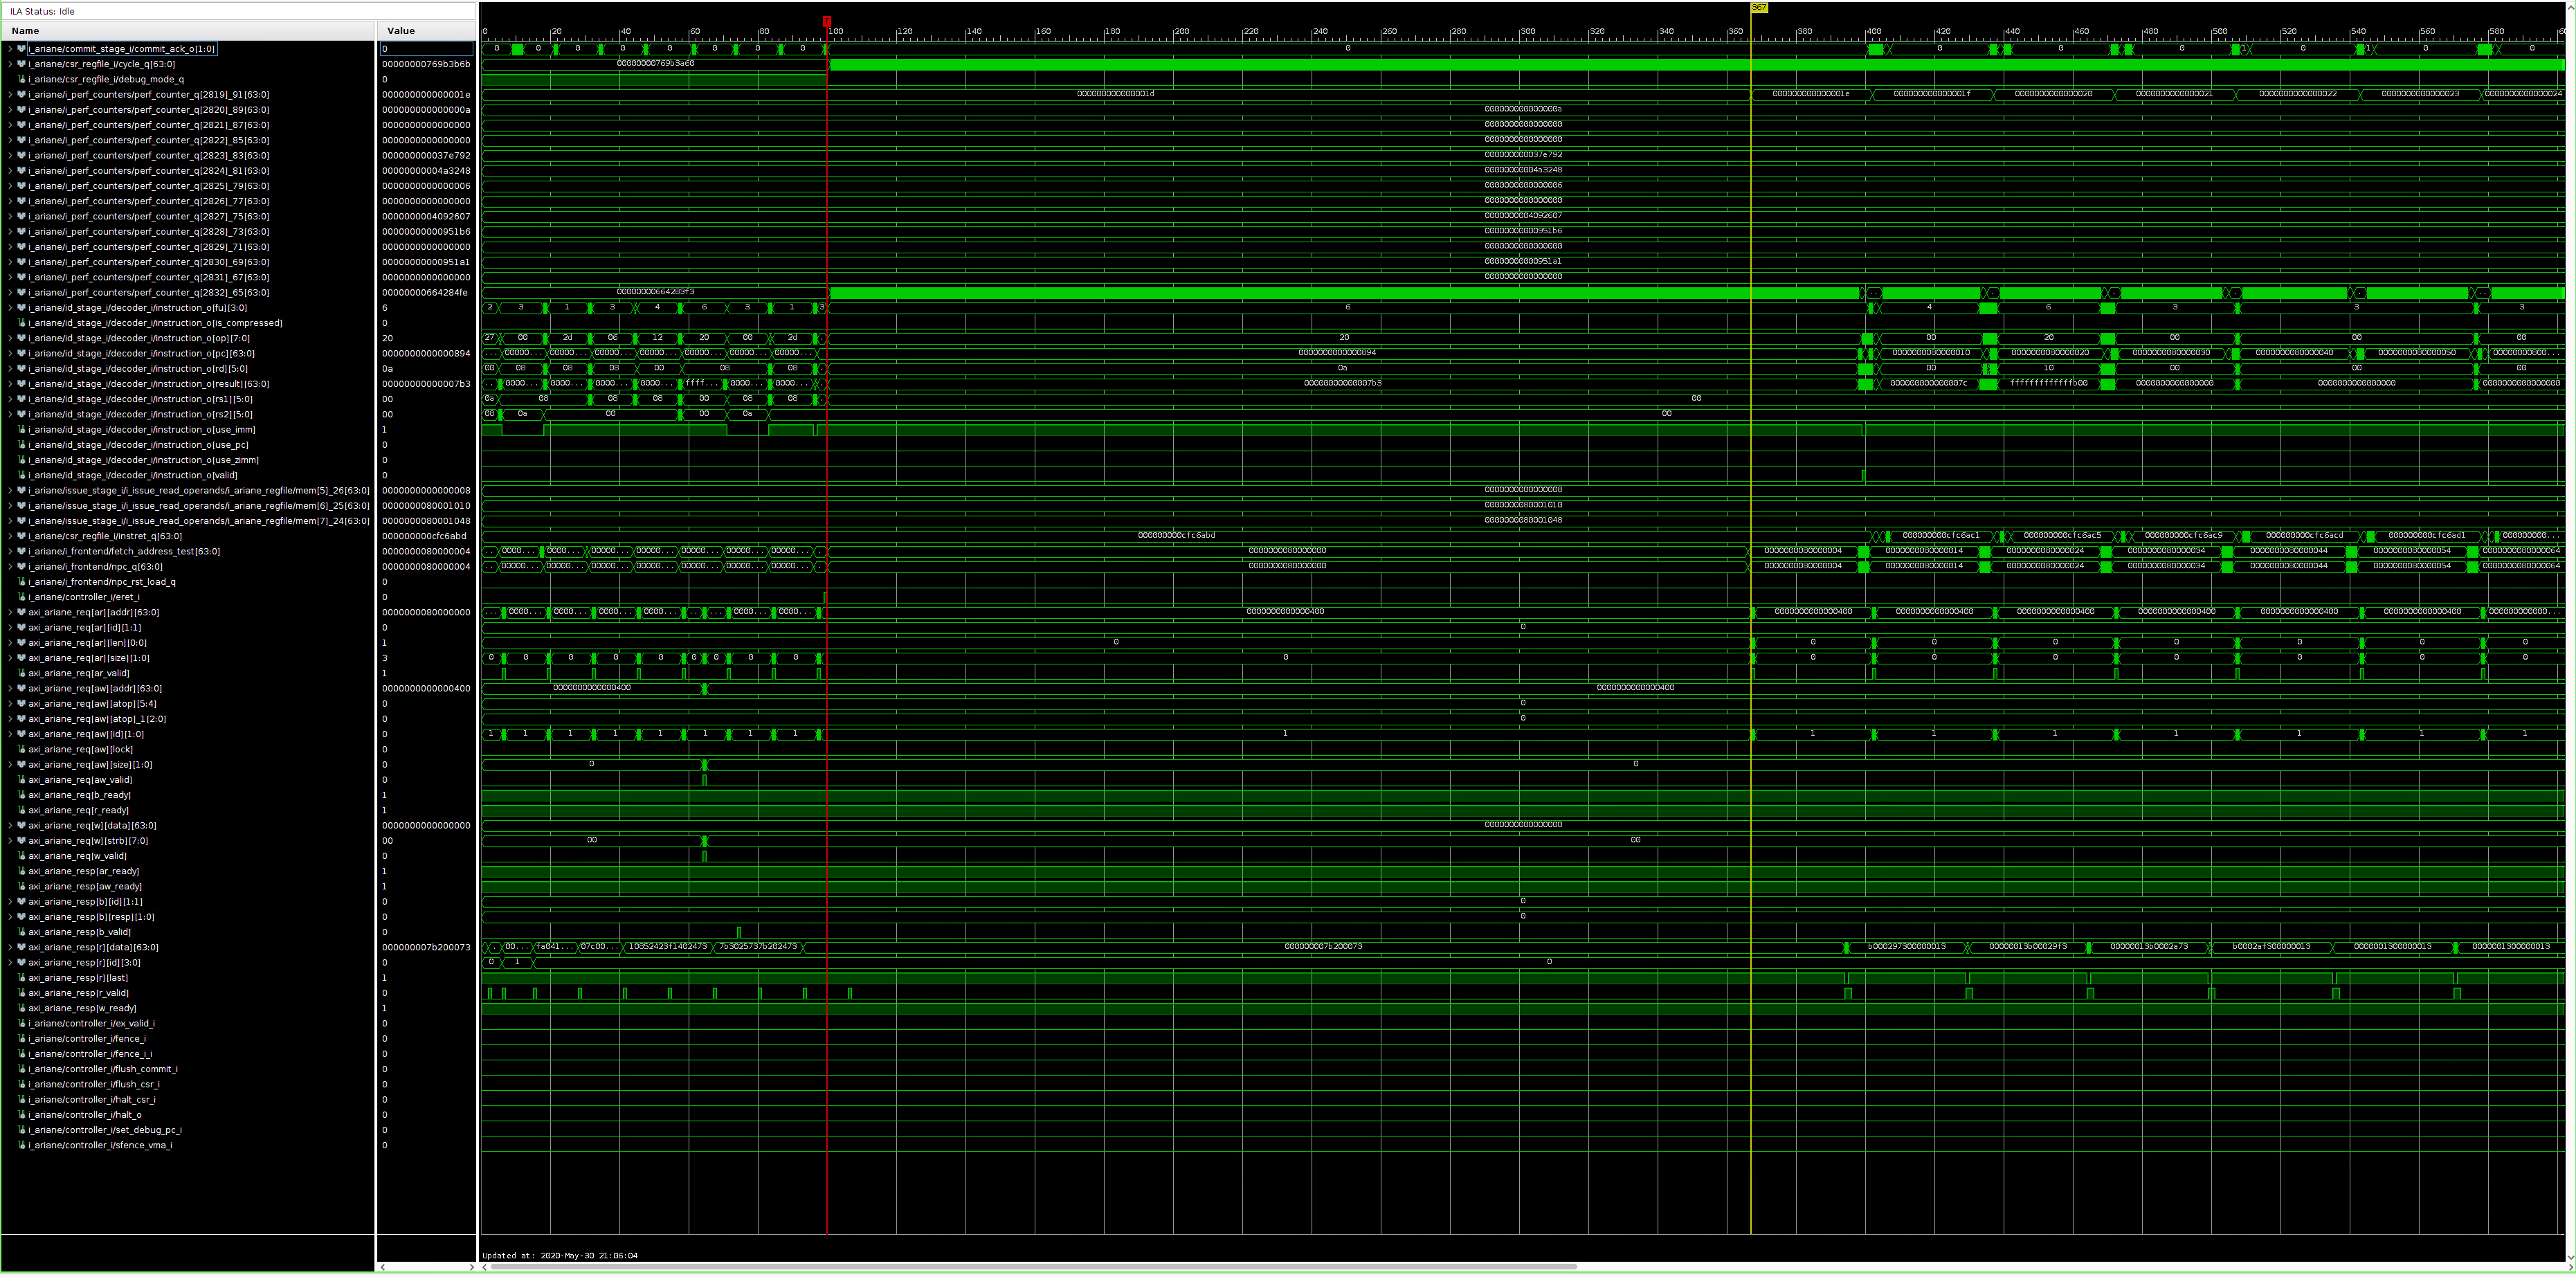This screenshot has width=2576, height=1277.
Task: Click the yellow timeline marker labeled 367
Action: [x=1760, y=8]
